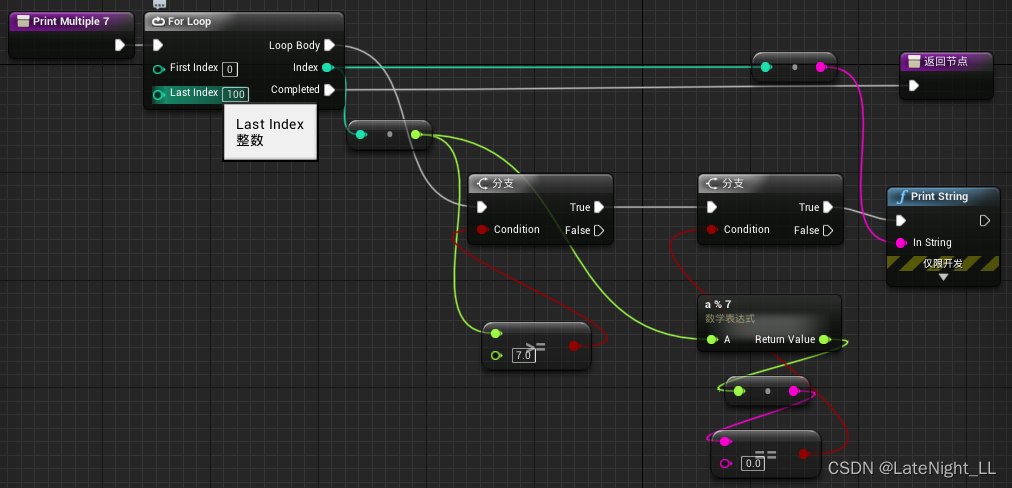Click the Print Multiple 7 exec output pin
The image size is (1012, 488).
click(x=119, y=45)
